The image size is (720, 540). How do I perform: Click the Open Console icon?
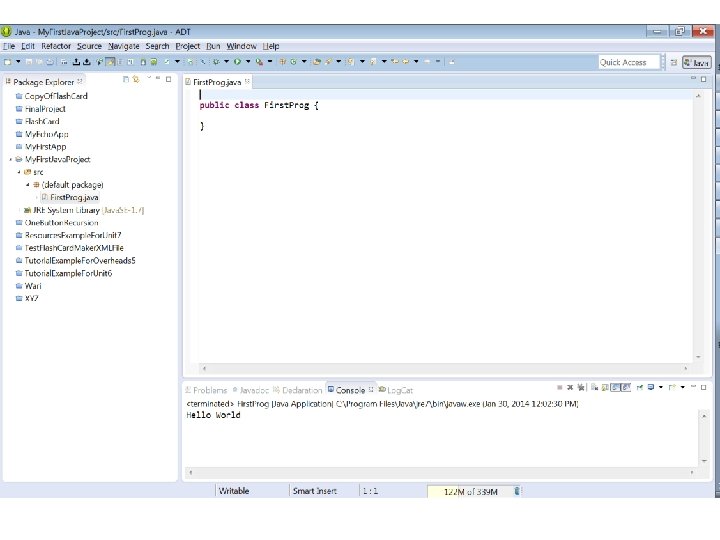pos(672,388)
